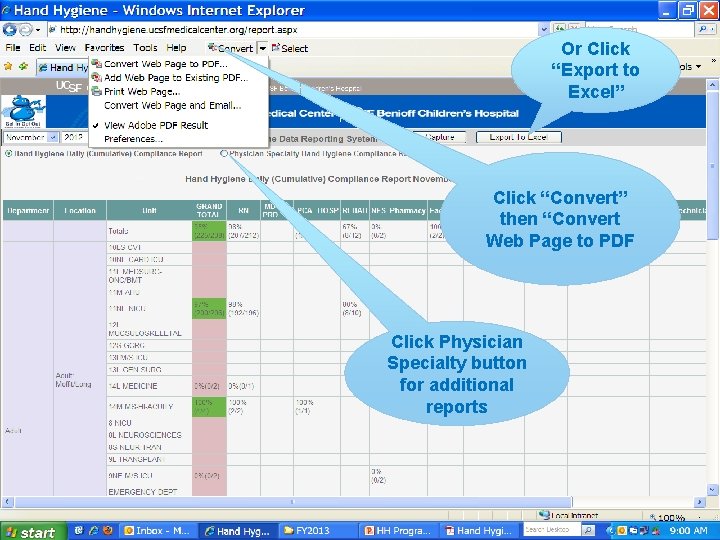Click the taskbar clock showing 9:00 AM
The image size is (720, 540).
[x=688, y=531]
